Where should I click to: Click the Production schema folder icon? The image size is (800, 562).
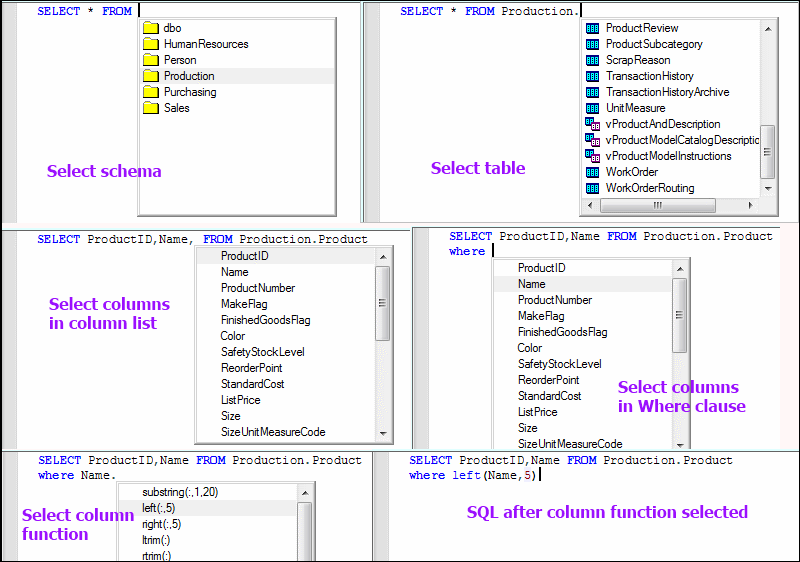click(151, 76)
